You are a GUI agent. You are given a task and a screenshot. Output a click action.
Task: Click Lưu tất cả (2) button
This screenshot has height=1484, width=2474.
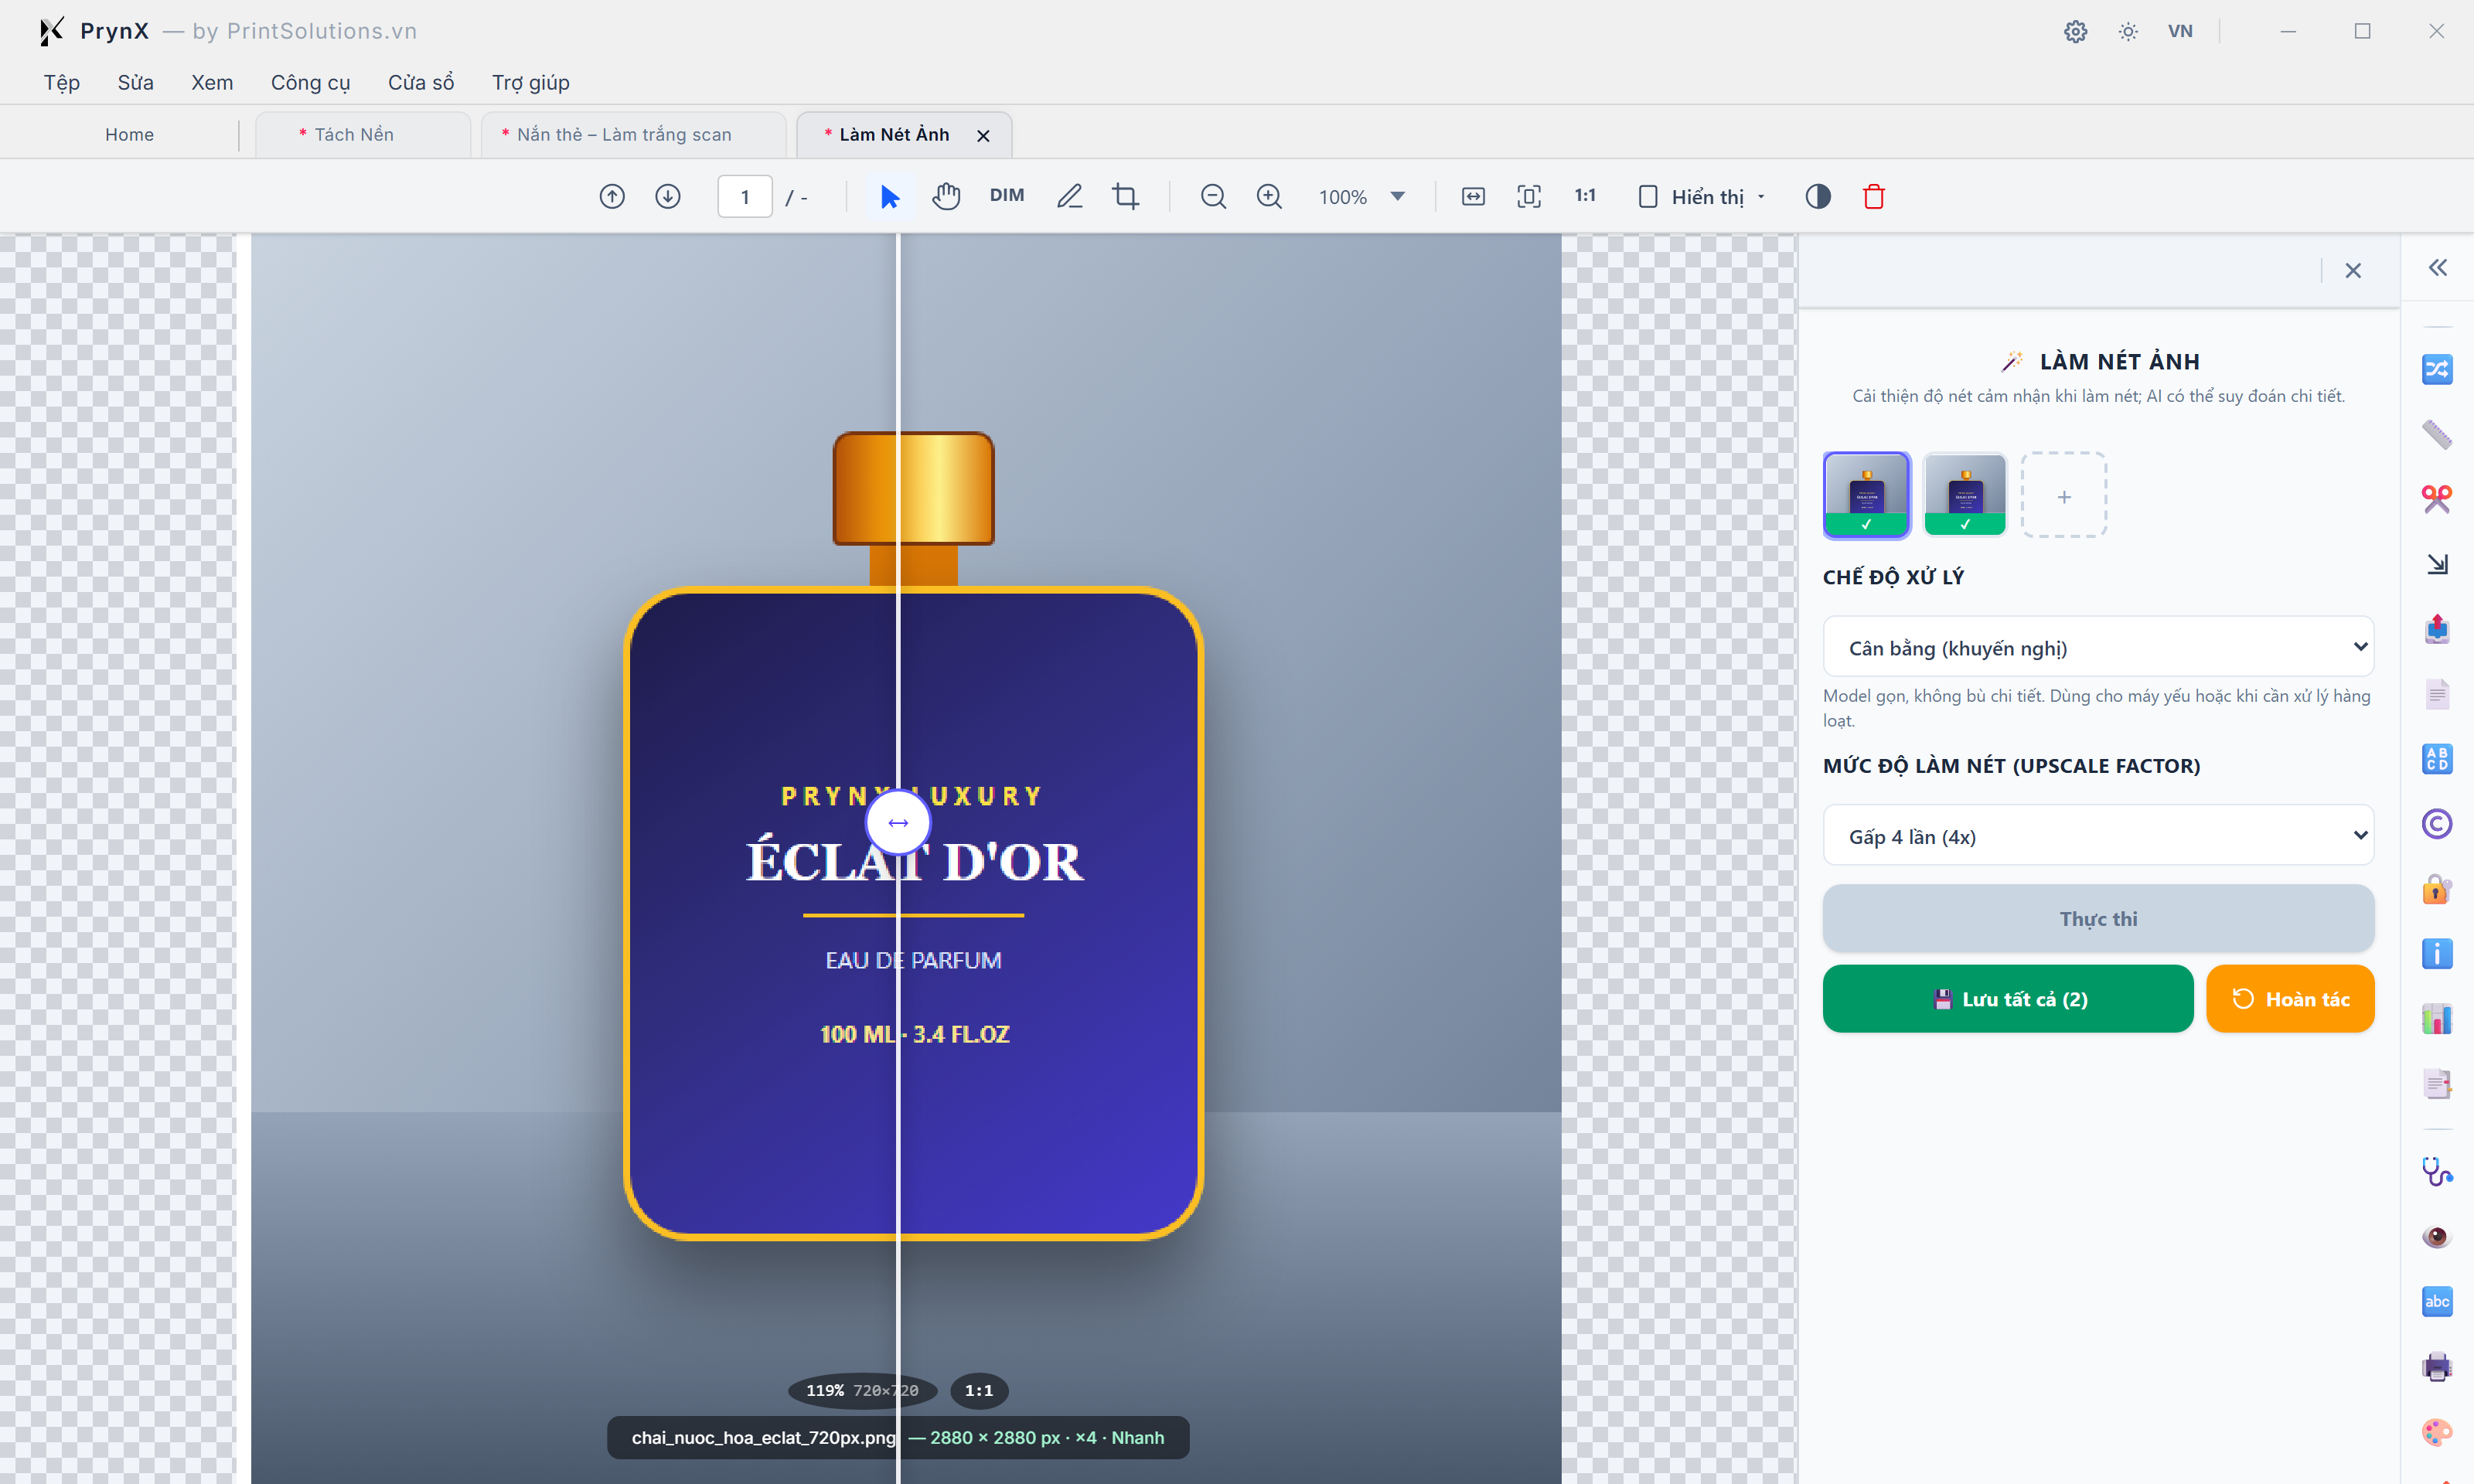2008,999
